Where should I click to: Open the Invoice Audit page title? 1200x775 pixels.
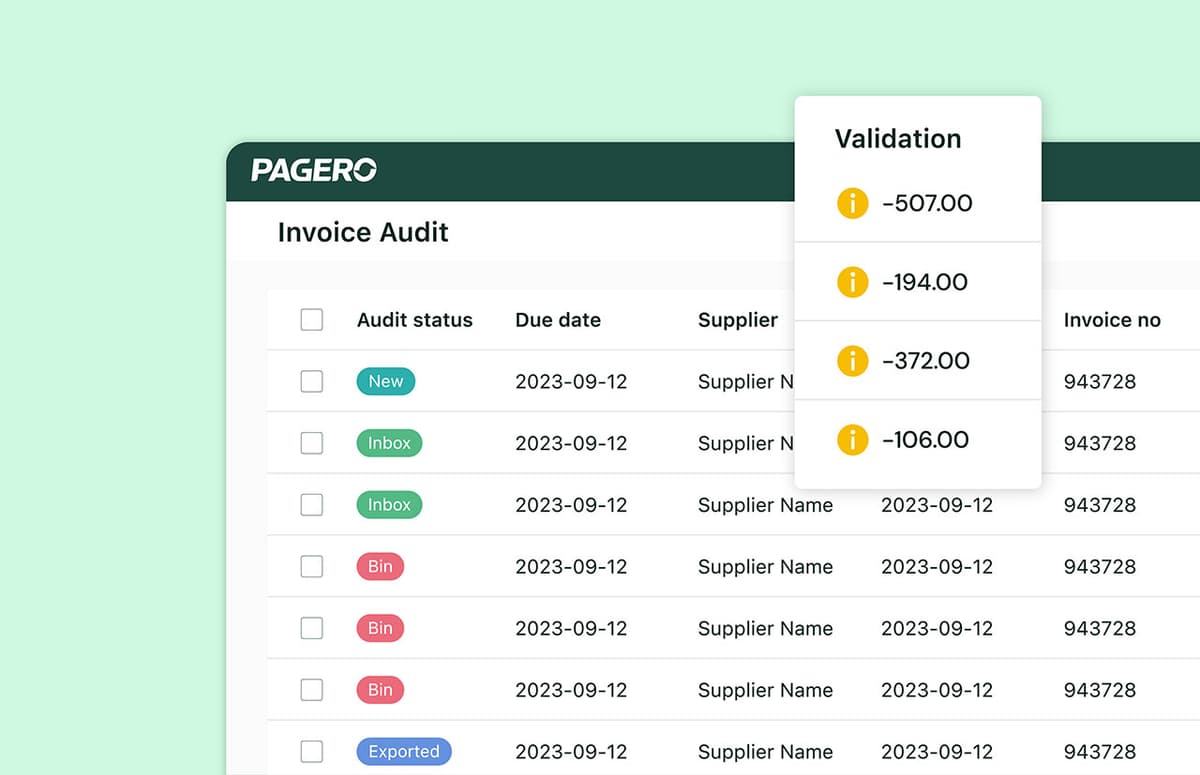click(x=362, y=232)
